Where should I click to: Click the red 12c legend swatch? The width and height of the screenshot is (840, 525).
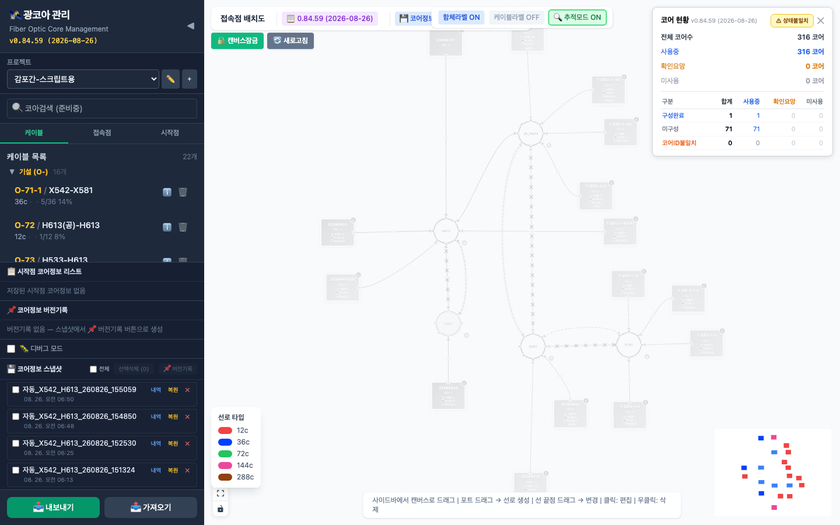(x=225, y=431)
